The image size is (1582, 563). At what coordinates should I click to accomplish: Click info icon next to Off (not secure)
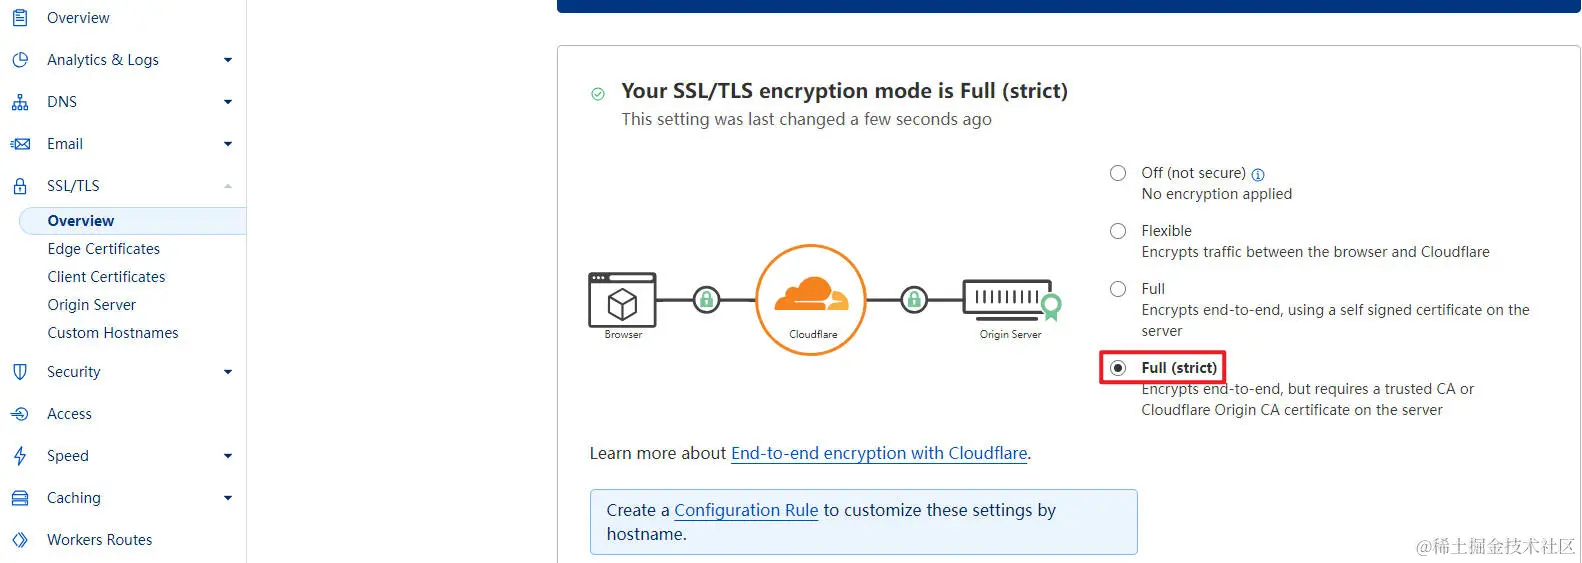1258,174
